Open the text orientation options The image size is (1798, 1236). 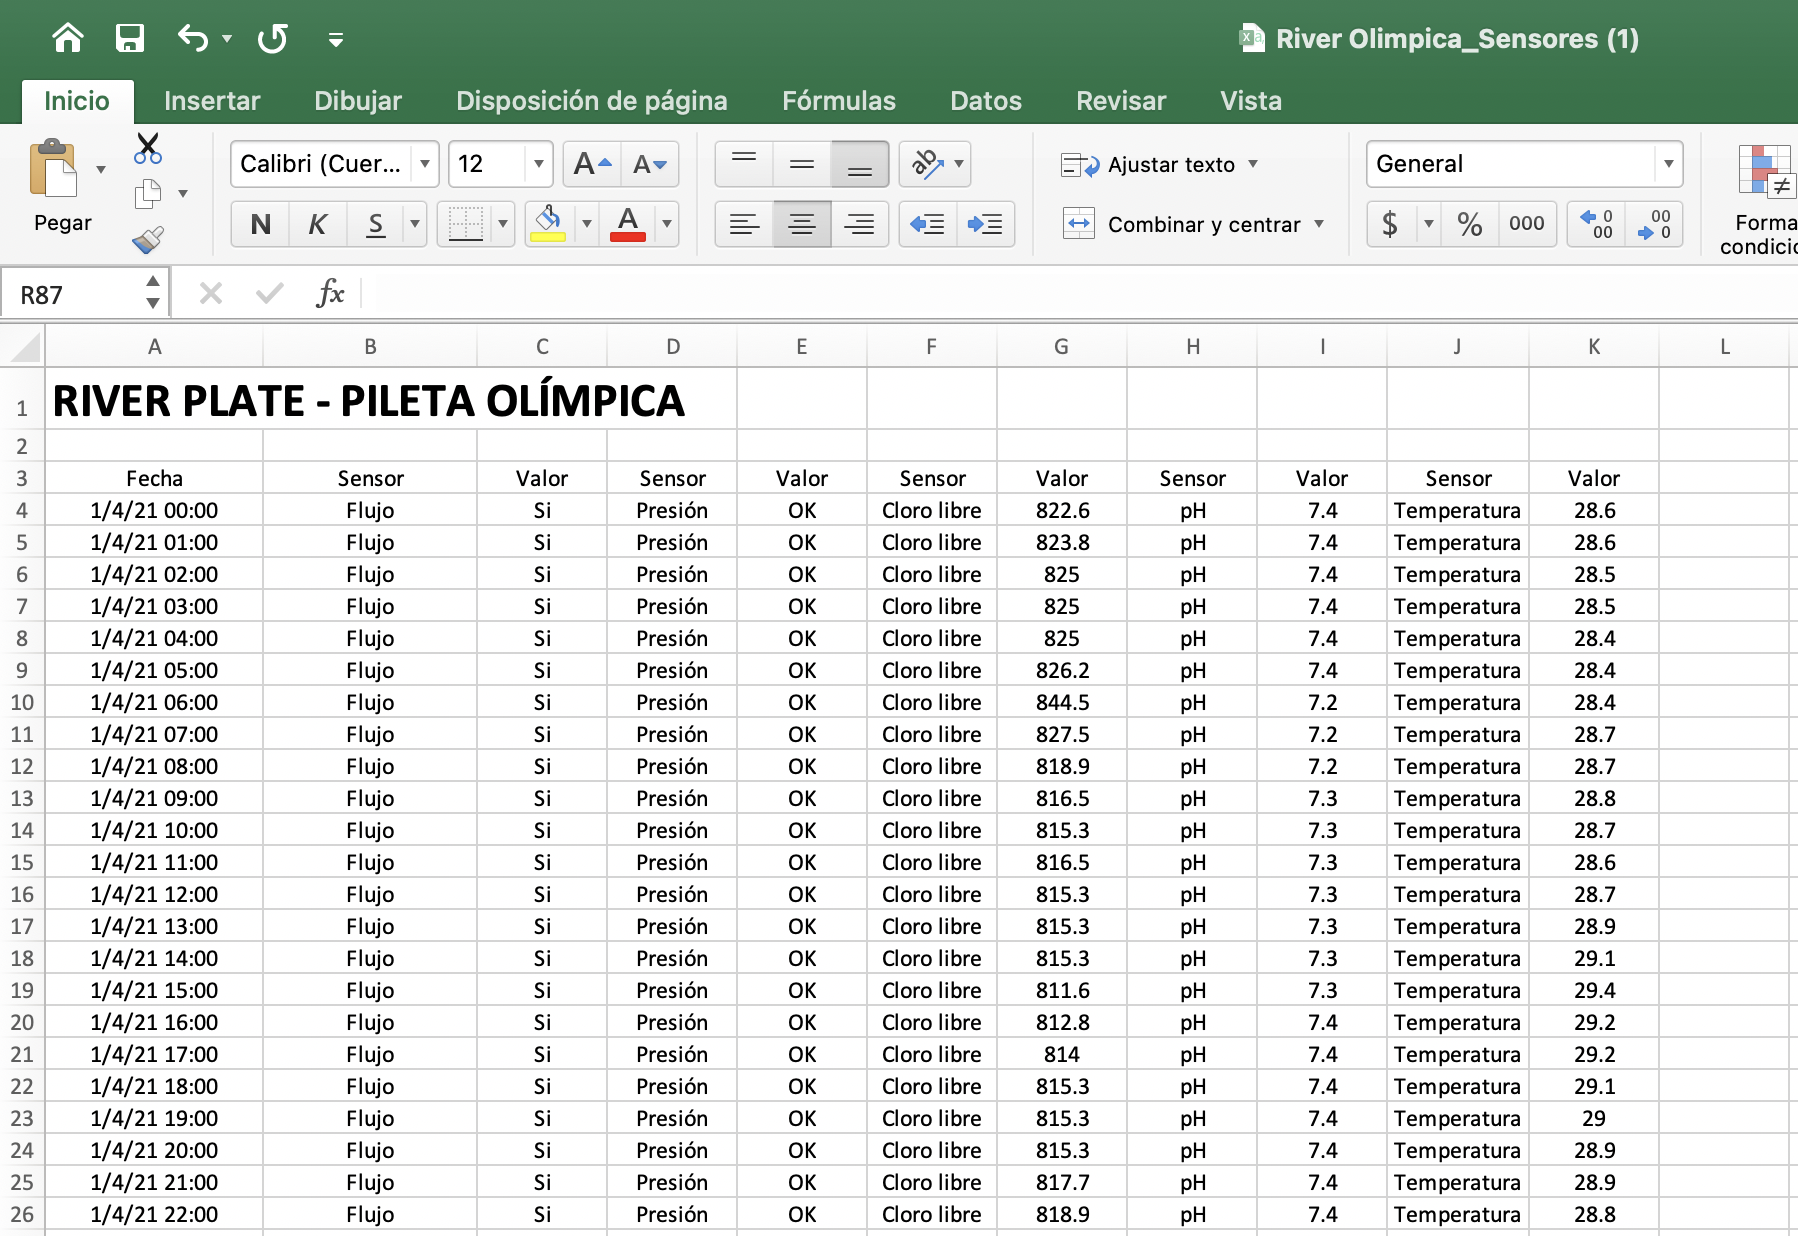936,164
